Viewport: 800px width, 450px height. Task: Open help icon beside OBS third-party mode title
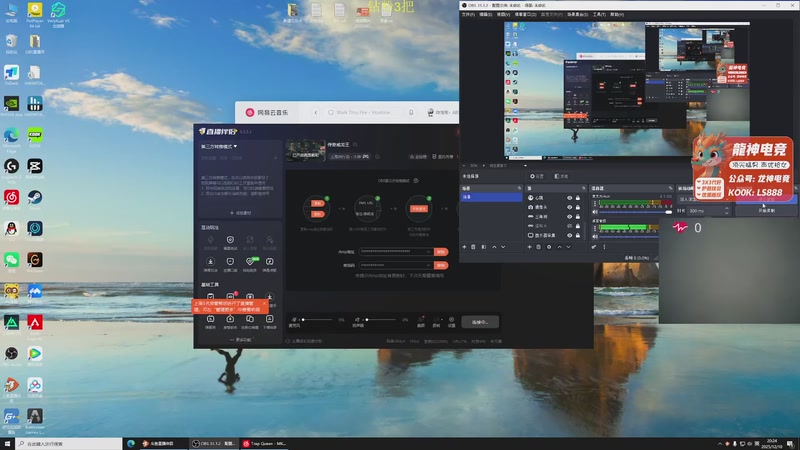(416, 181)
